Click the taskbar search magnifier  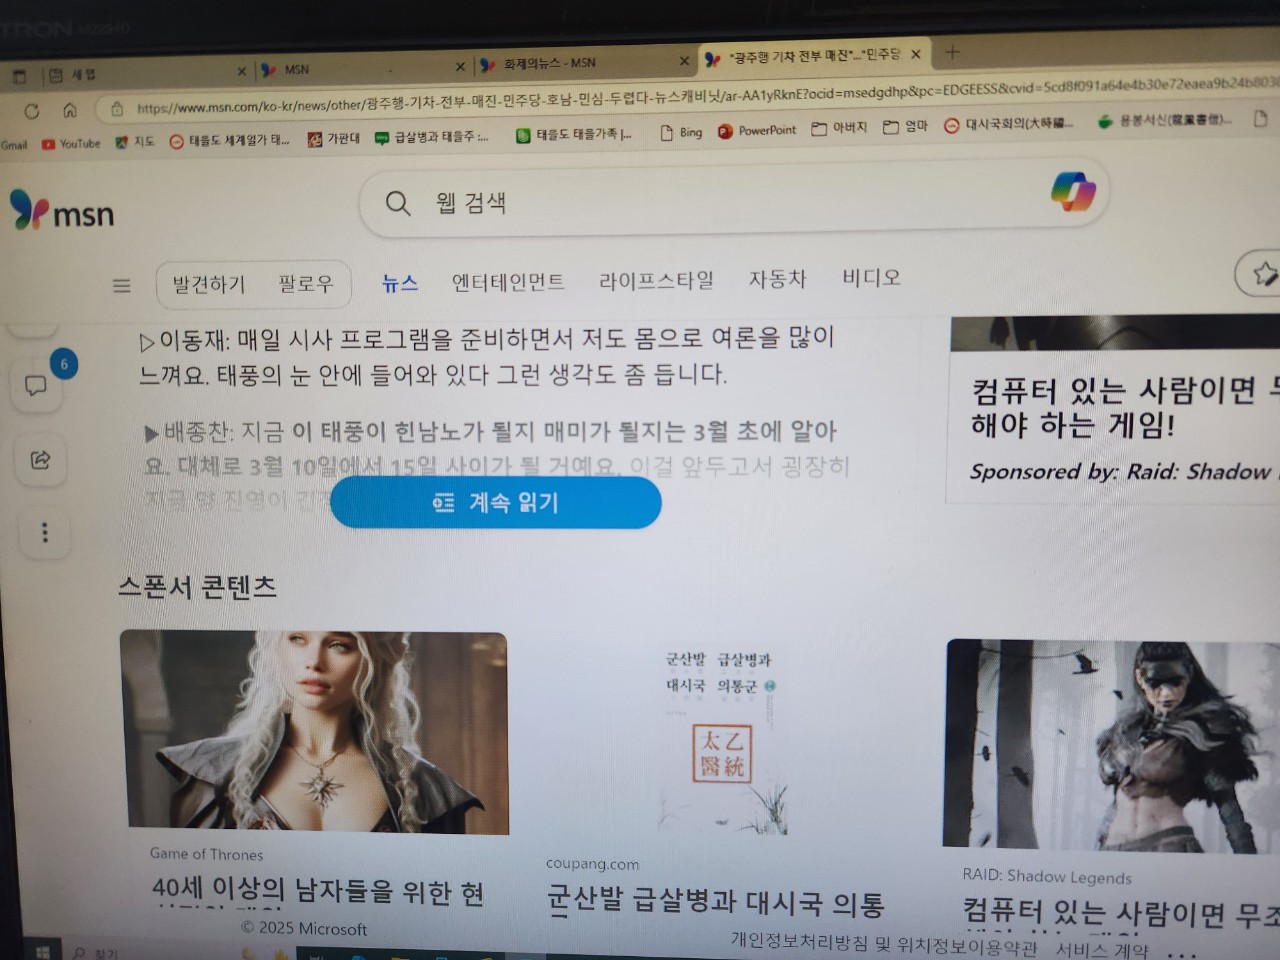pyautogui.click(x=80, y=953)
